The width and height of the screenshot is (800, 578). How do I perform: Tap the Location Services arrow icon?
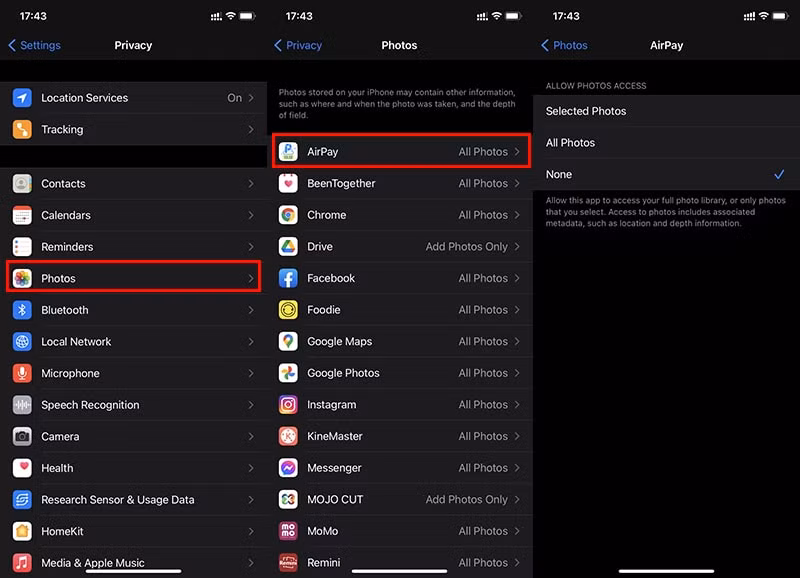point(22,98)
